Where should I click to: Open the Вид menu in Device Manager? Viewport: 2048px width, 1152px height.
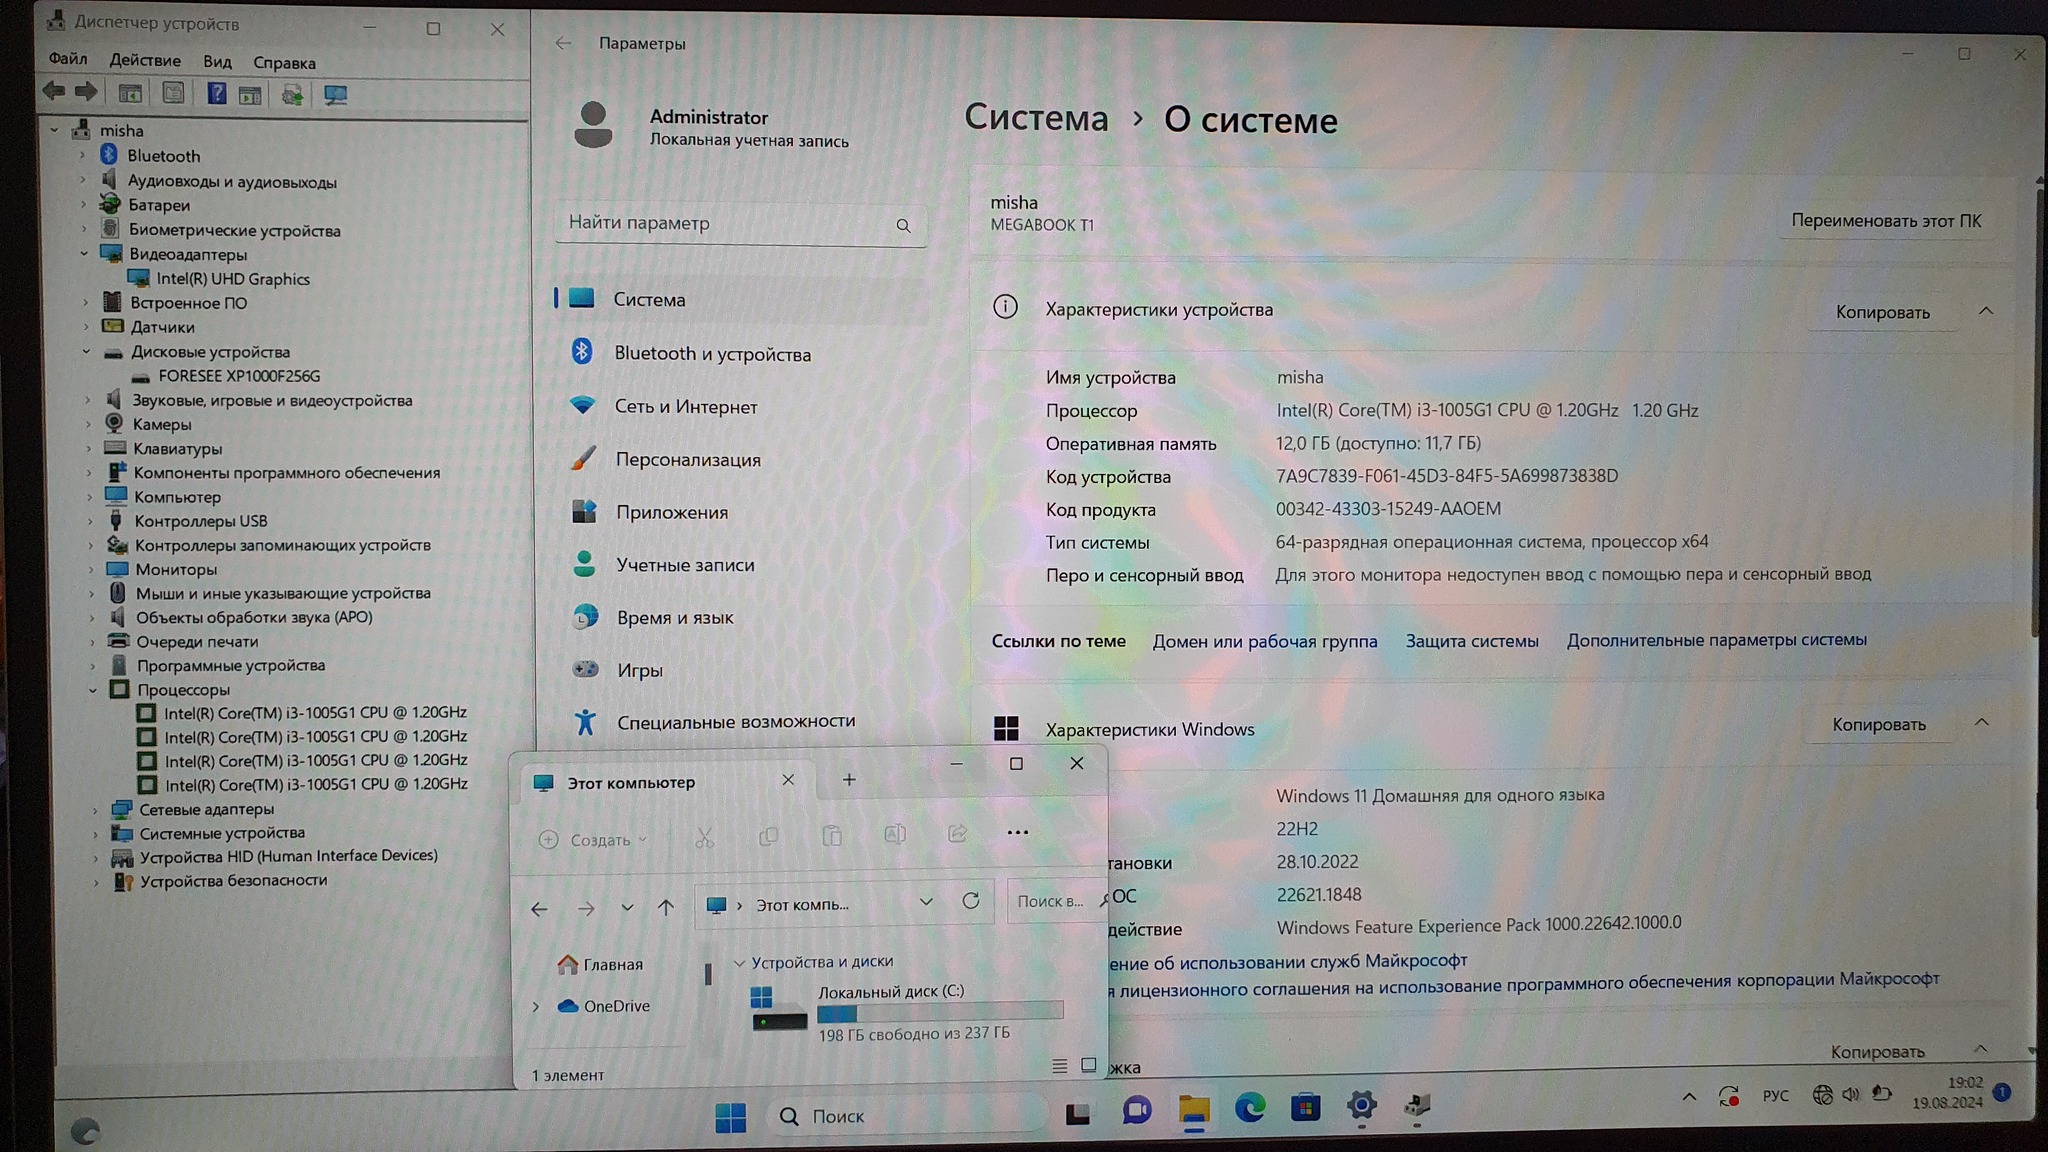217,62
